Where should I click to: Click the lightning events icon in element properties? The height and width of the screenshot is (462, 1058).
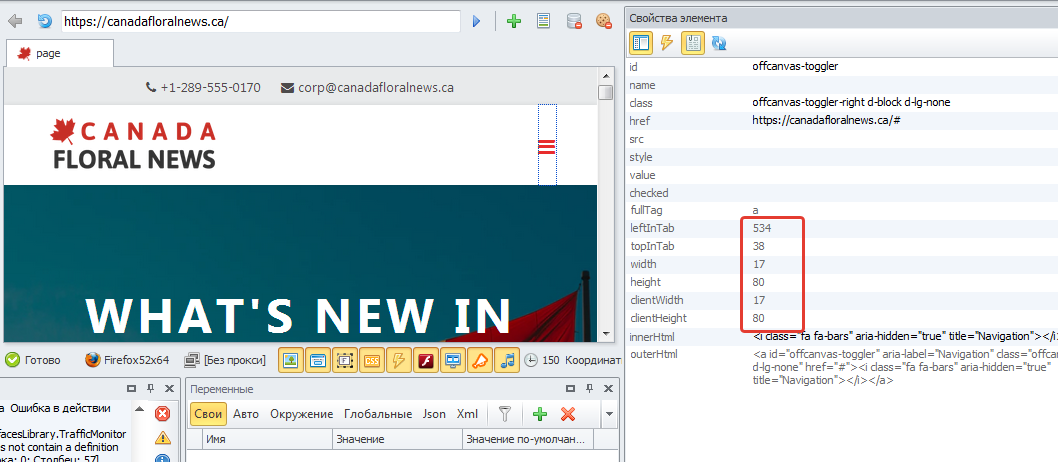click(667, 43)
